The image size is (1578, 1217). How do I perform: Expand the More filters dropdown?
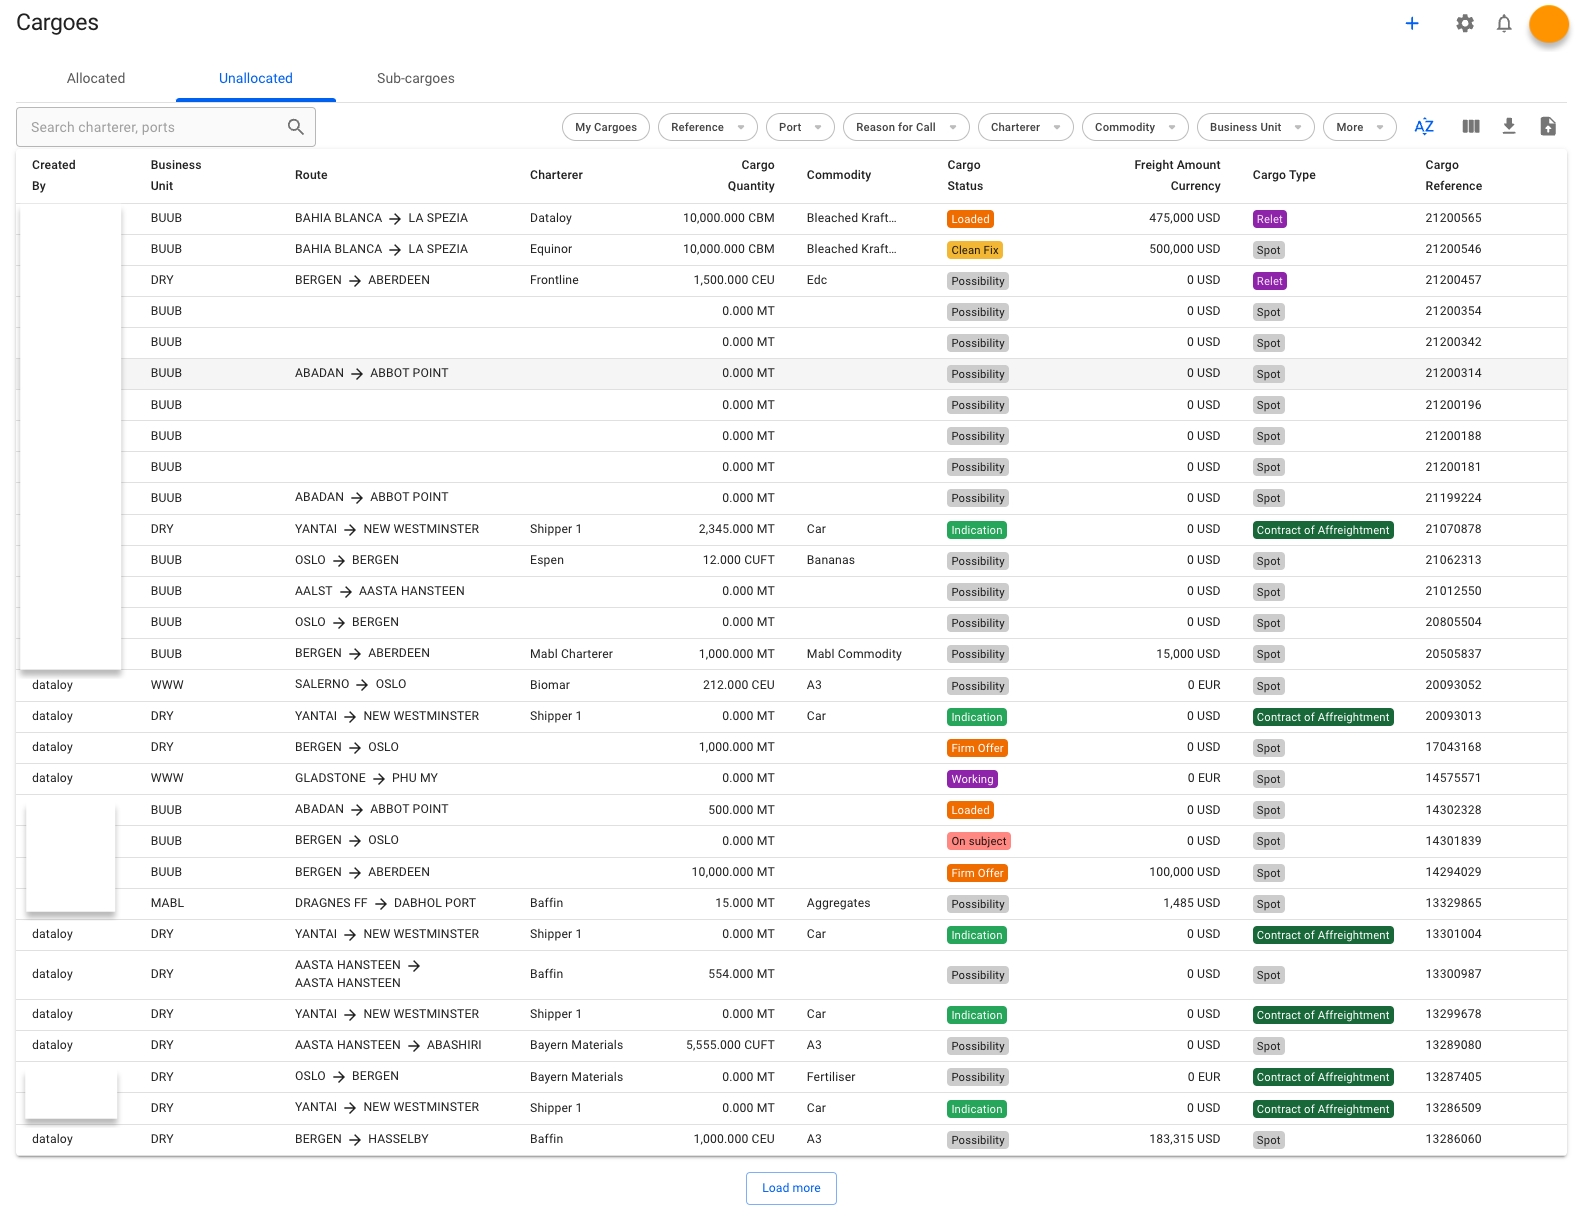click(x=1359, y=127)
